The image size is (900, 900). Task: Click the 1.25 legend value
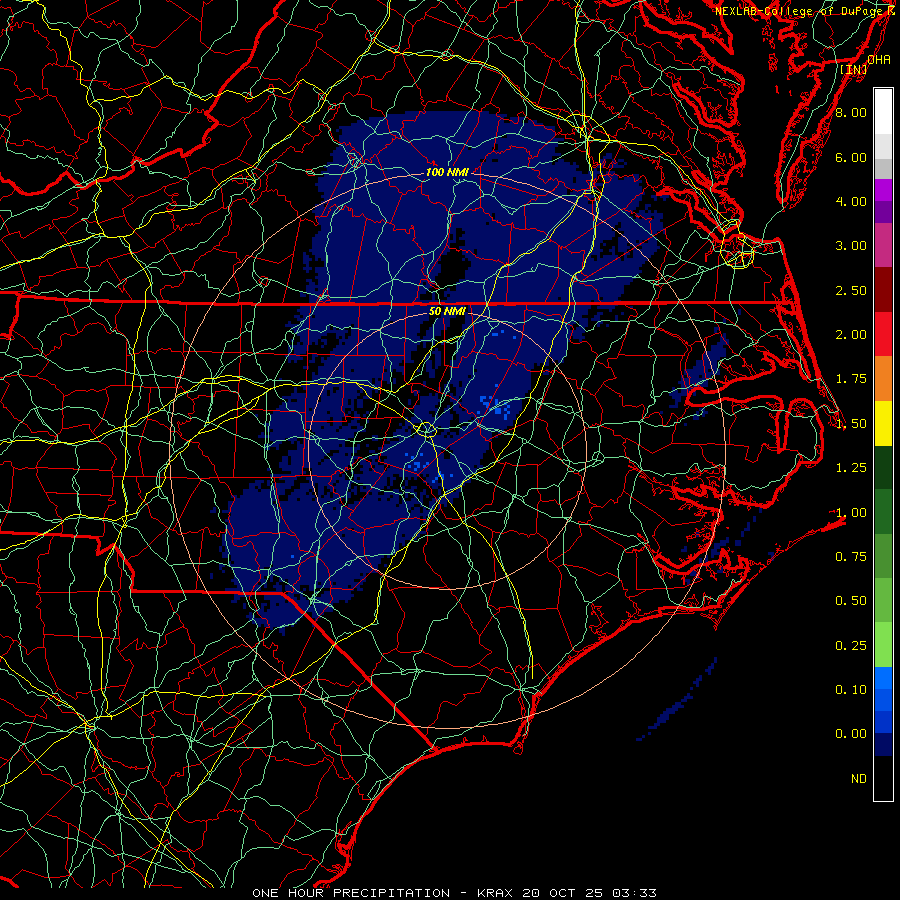click(851, 468)
